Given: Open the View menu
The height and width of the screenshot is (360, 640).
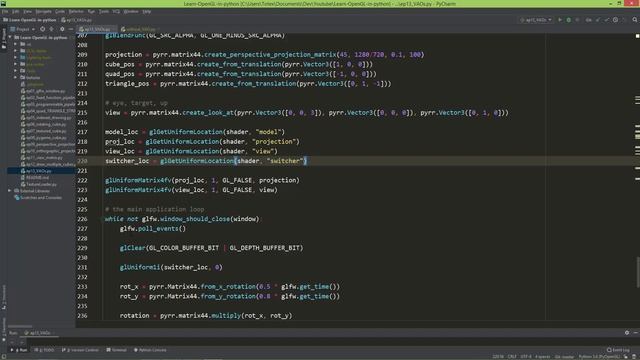Looking at the screenshot, I should tap(27, 11).
